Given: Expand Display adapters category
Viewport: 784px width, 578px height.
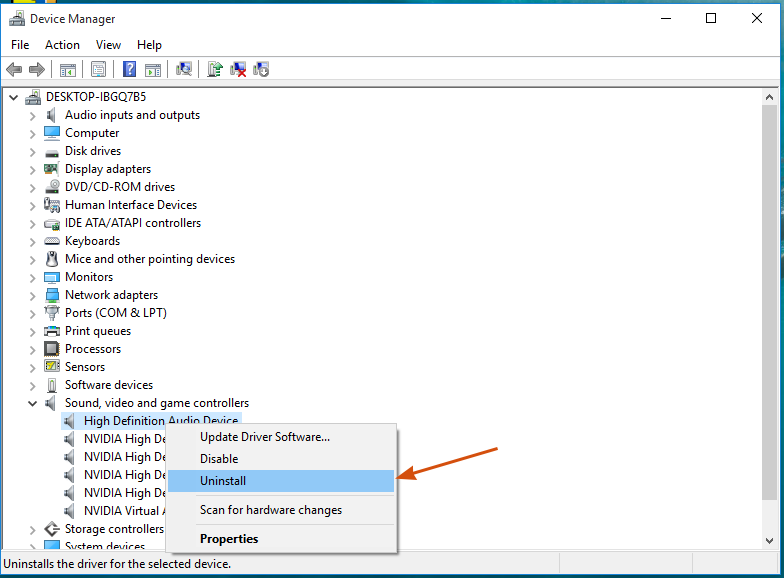Looking at the screenshot, I should click(x=32, y=170).
